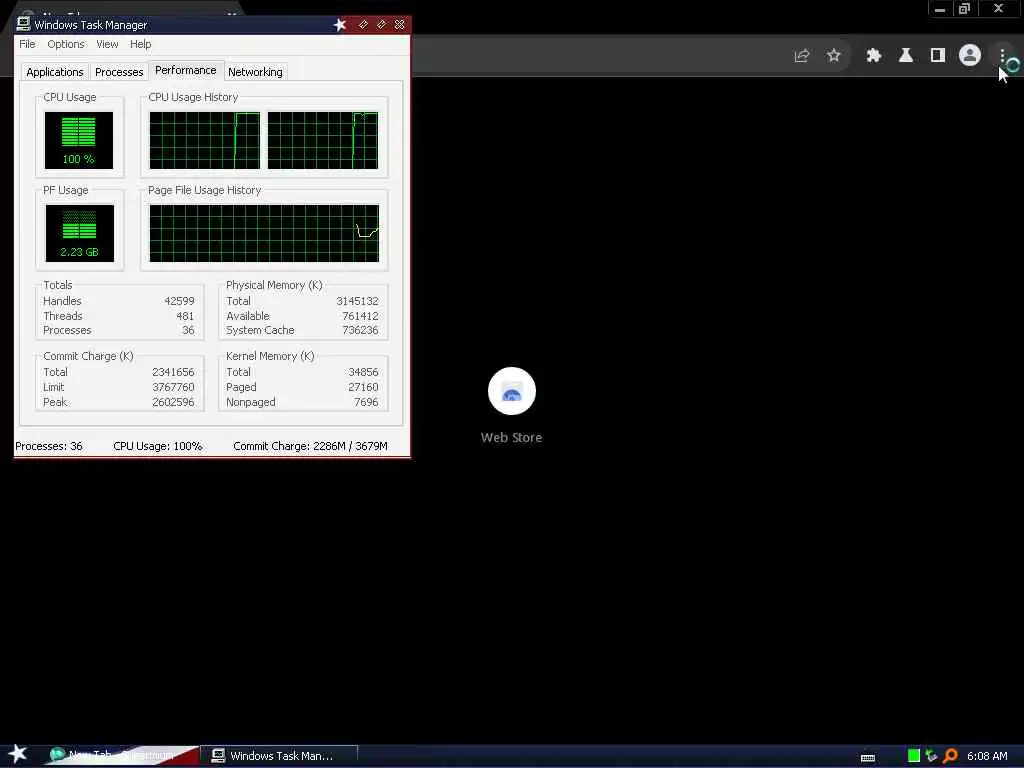Click the keyboard icon in system tray
1024x768 pixels.
(868, 758)
